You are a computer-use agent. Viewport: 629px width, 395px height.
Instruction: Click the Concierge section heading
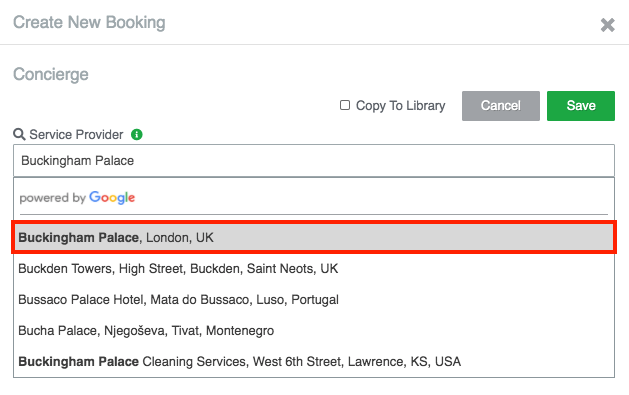[51, 75]
